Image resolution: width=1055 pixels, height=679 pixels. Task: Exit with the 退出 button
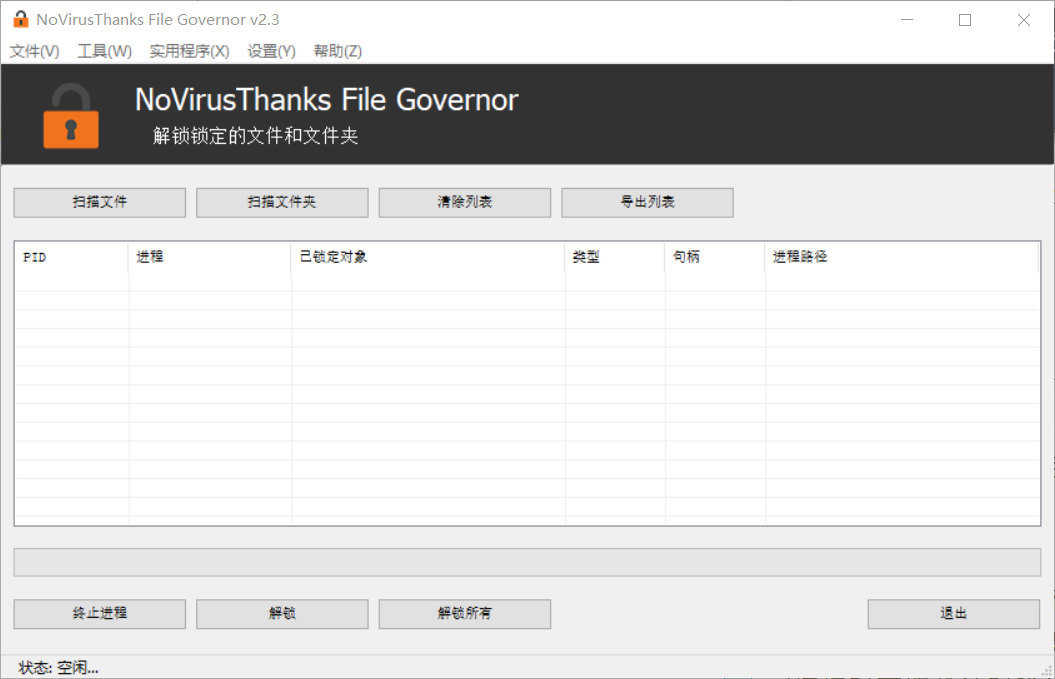click(953, 614)
